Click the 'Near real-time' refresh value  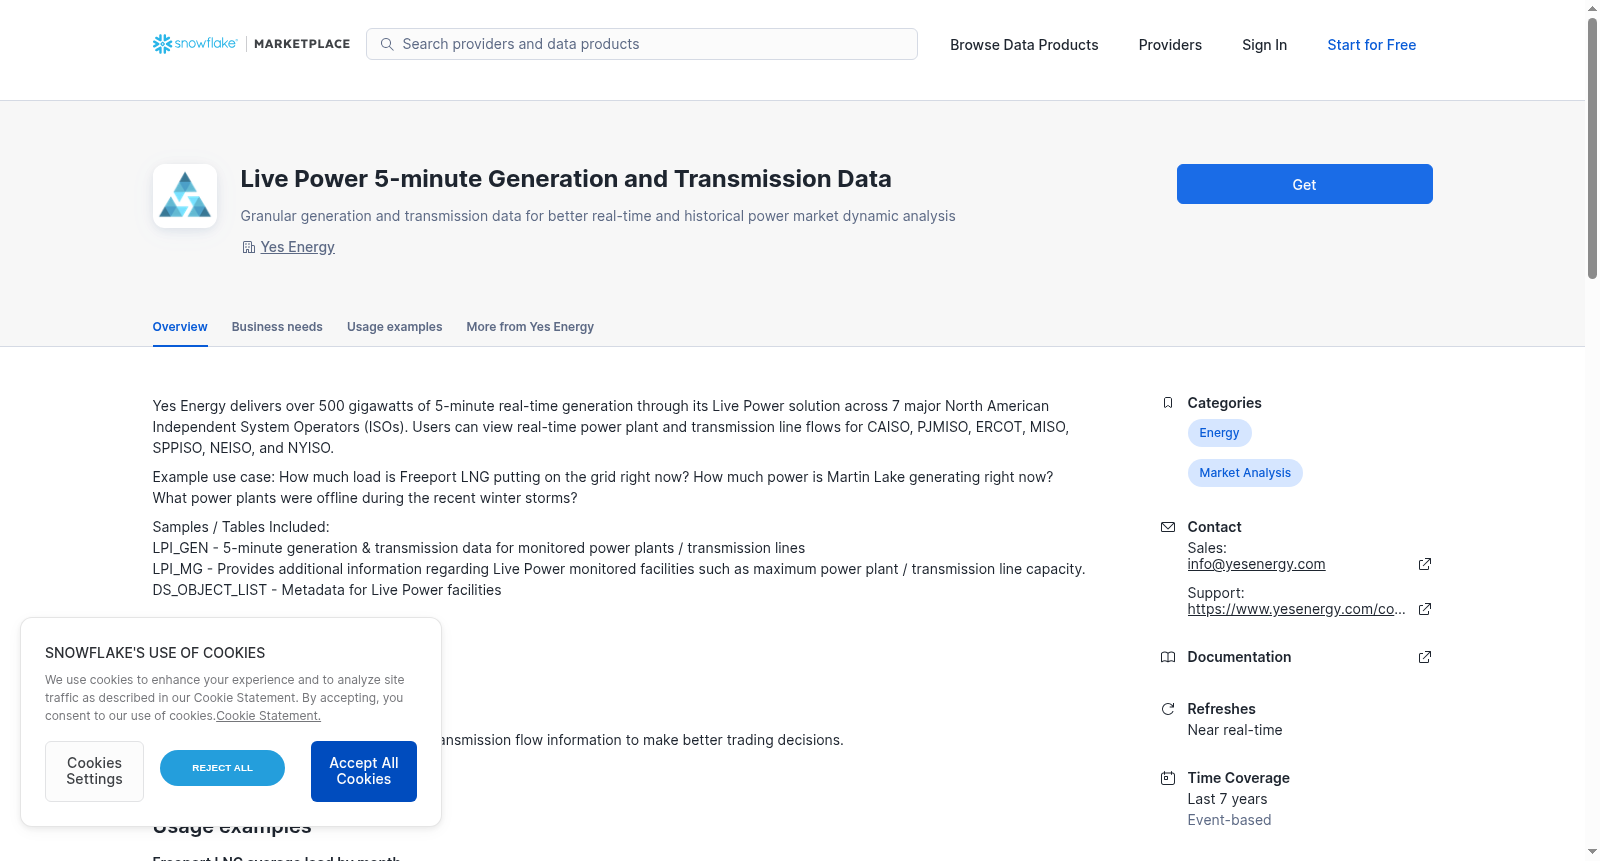tap(1235, 730)
